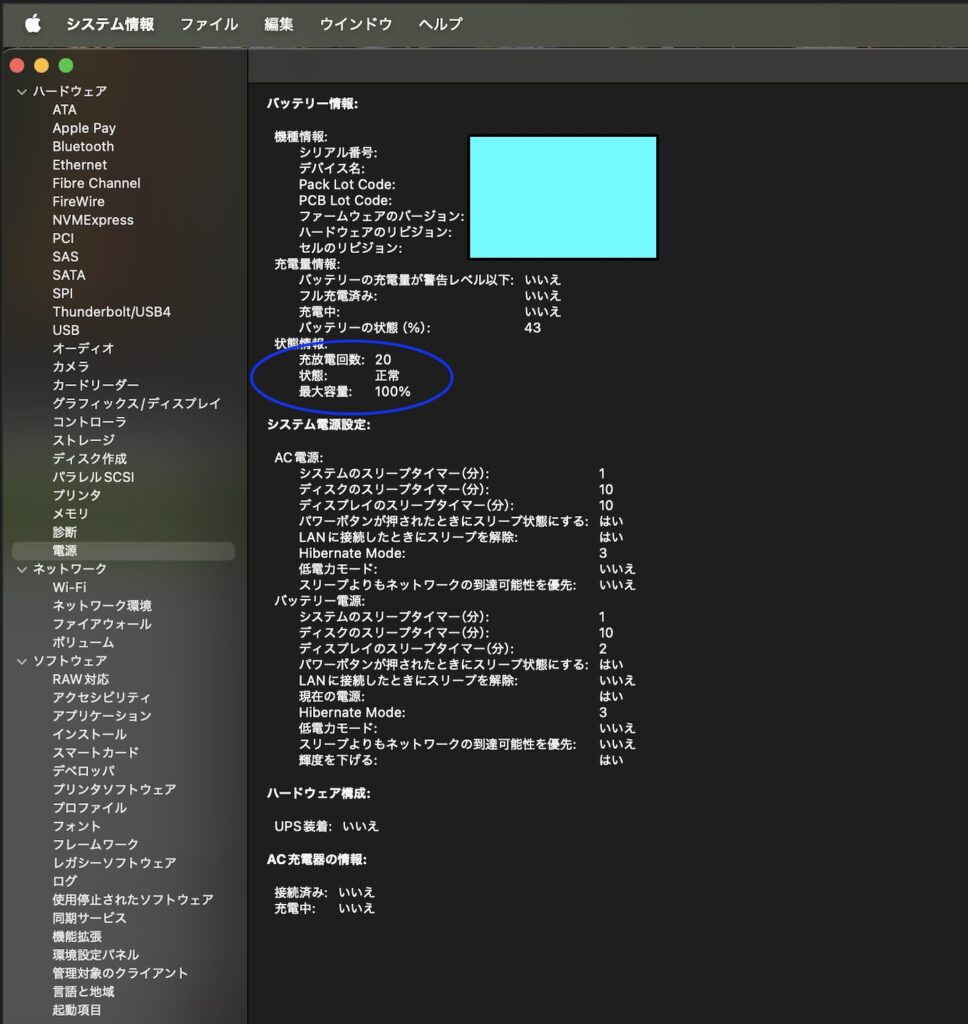The image size is (968, 1024).
Task: Select フォント in the sidebar
Action: tap(76, 826)
